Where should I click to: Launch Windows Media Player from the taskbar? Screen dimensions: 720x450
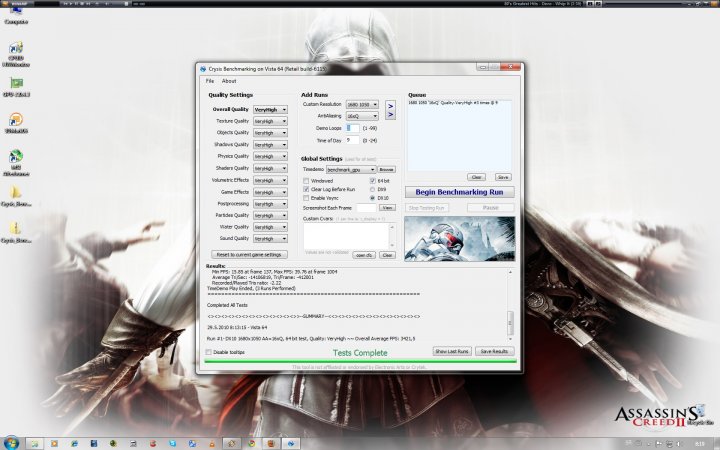tap(54, 444)
